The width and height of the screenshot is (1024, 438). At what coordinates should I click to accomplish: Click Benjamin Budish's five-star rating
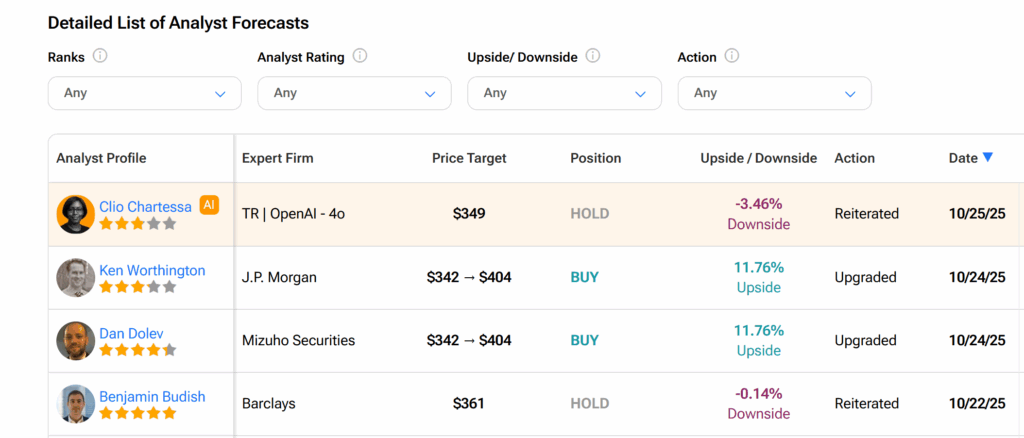pos(137,413)
